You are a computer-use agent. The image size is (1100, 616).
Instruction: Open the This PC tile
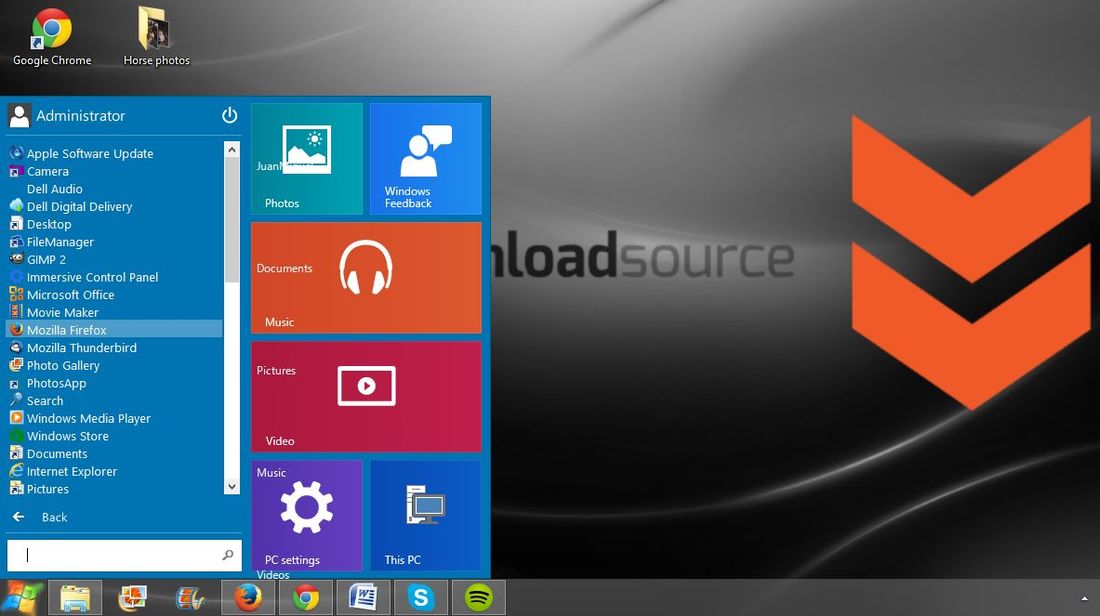(x=426, y=515)
